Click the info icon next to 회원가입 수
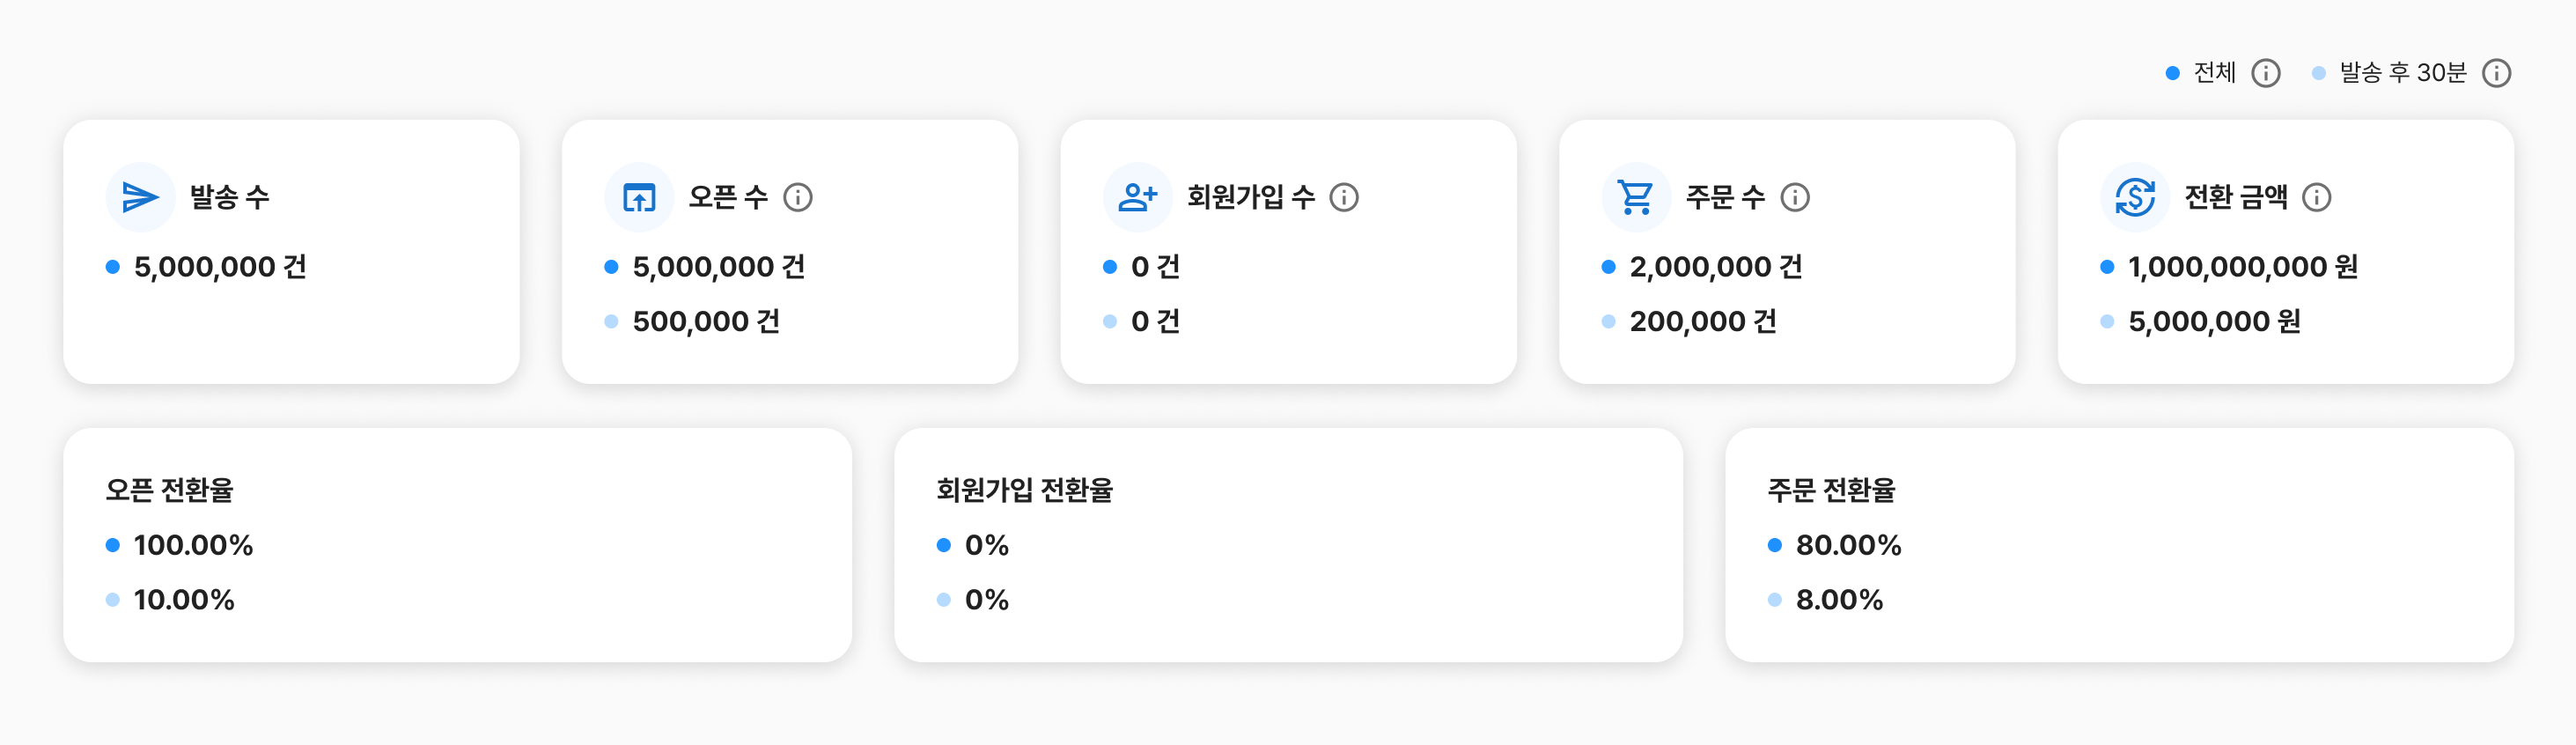This screenshot has height=745, width=2576. [x=1344, y=197]
